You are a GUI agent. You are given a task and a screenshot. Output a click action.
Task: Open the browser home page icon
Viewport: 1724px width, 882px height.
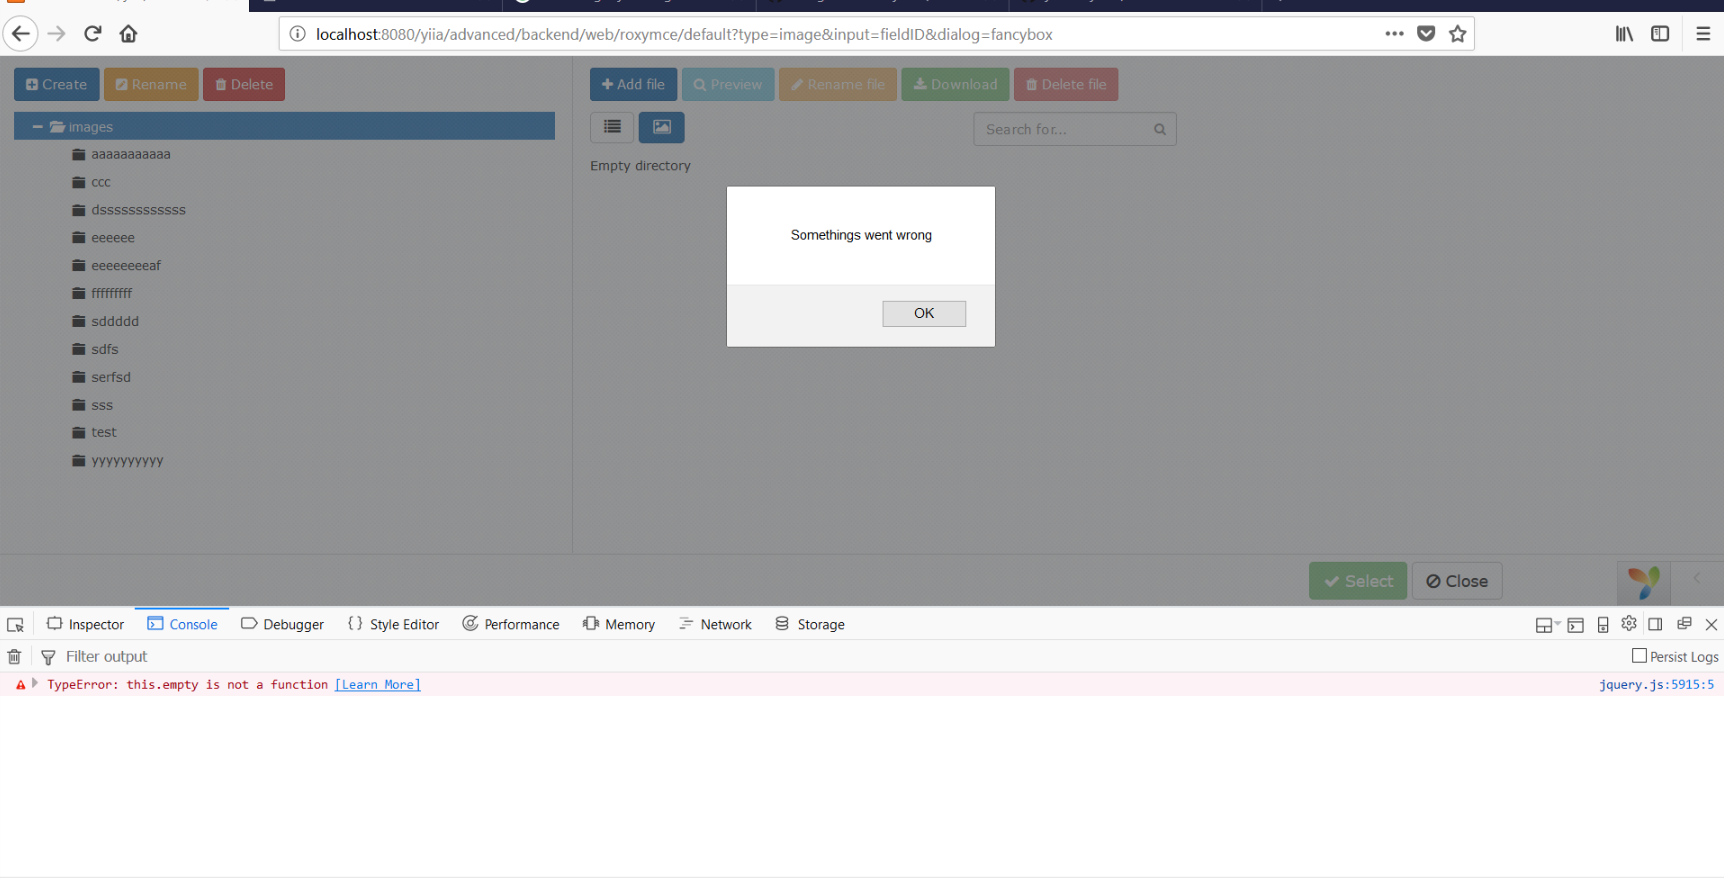128,34
